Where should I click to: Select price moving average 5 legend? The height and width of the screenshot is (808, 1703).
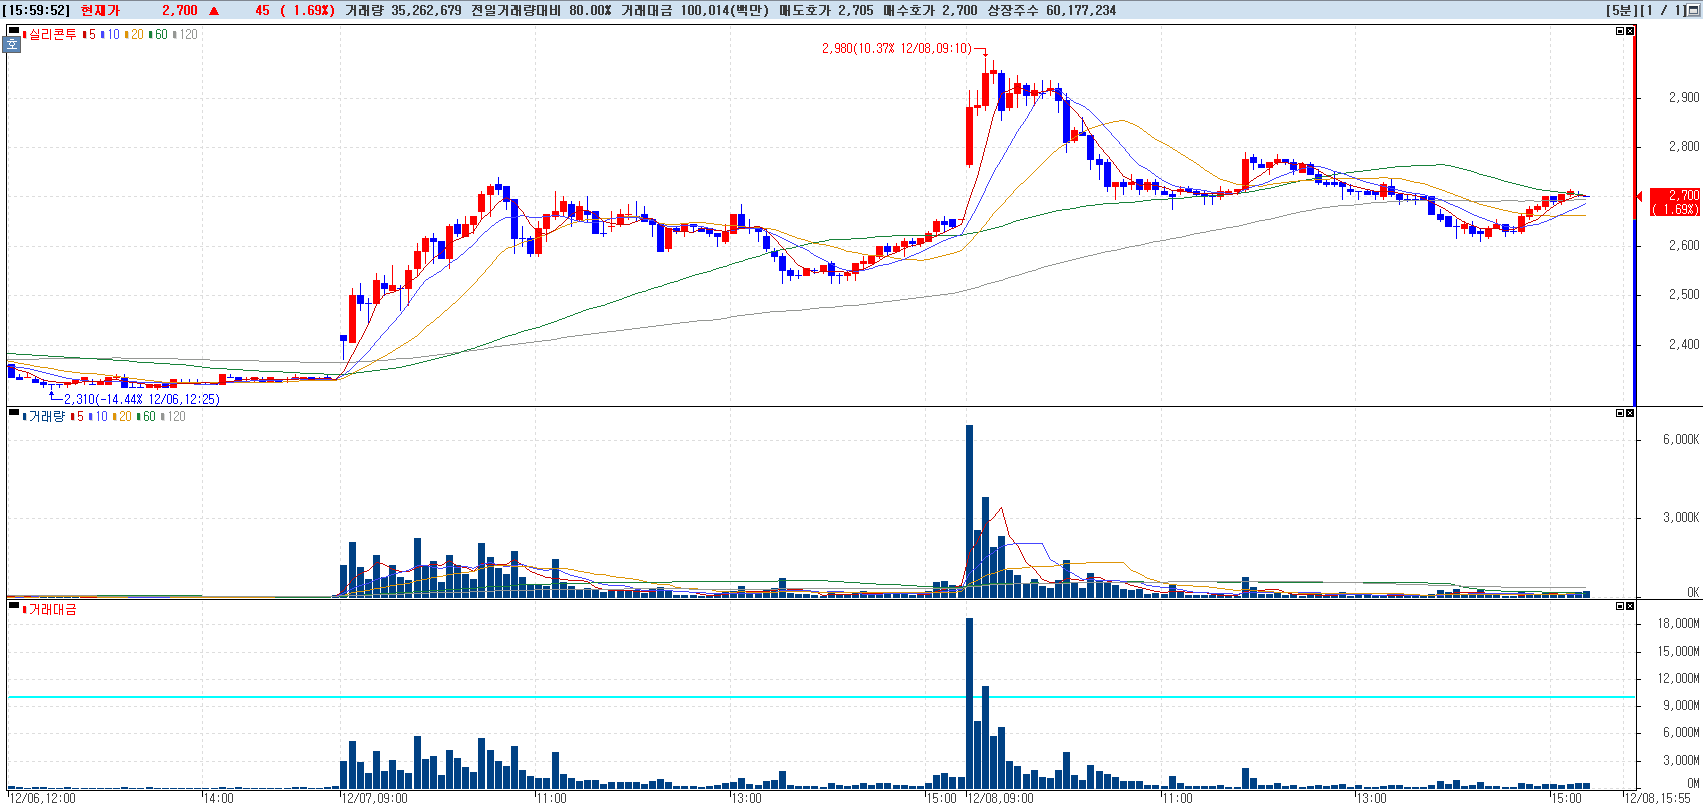90,34
